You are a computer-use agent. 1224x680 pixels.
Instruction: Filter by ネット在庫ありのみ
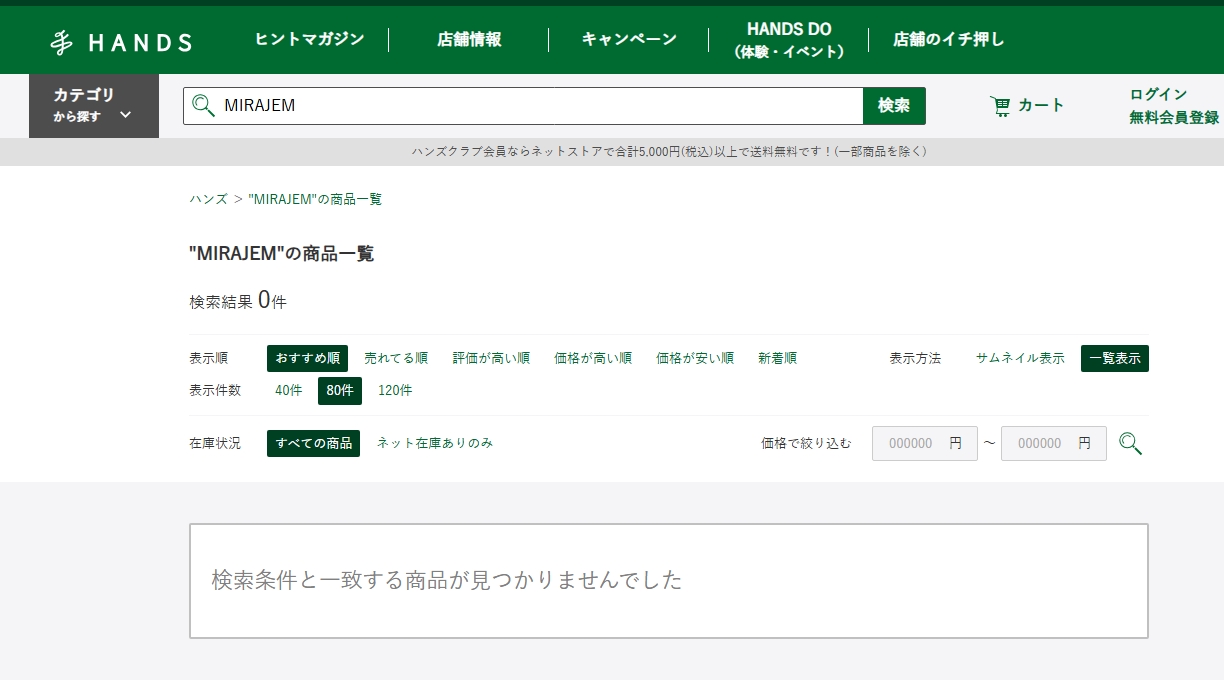point(434,443)
